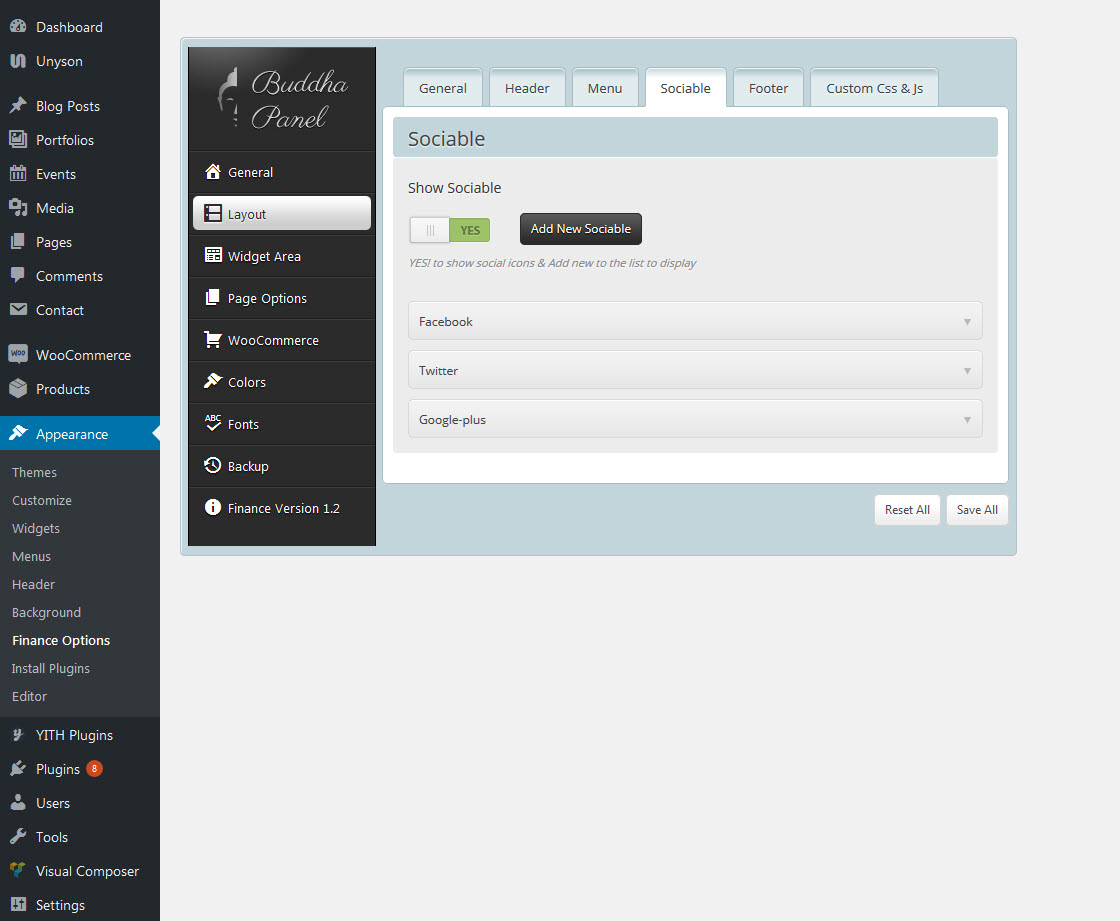Viewport: 1120px width, 921px height.
Task: Click the Pages icon in WordPress sidebar
Action: pos(18,242)
